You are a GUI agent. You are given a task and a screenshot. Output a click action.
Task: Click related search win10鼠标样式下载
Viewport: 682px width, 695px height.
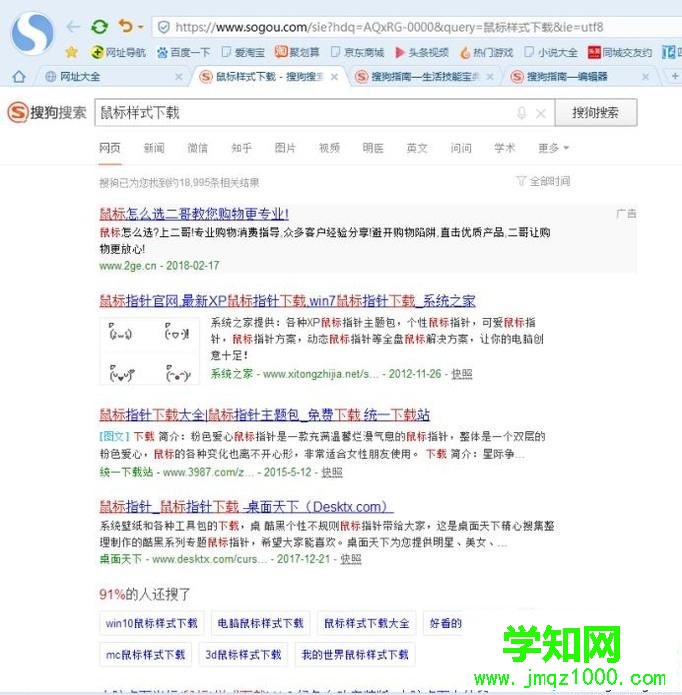(x=151, y=623)
